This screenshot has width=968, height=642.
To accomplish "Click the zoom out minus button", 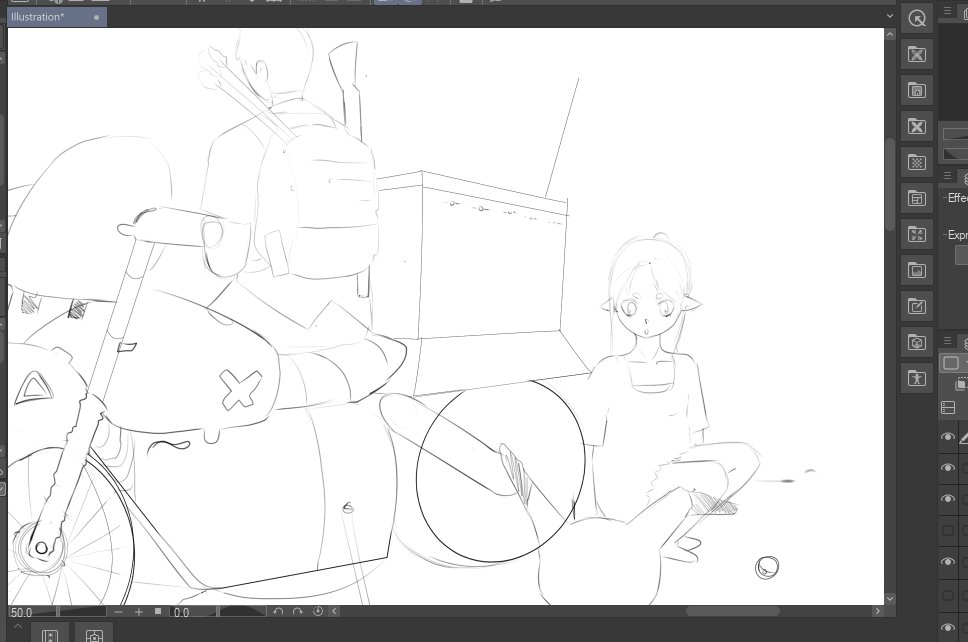I will point(119,612).
